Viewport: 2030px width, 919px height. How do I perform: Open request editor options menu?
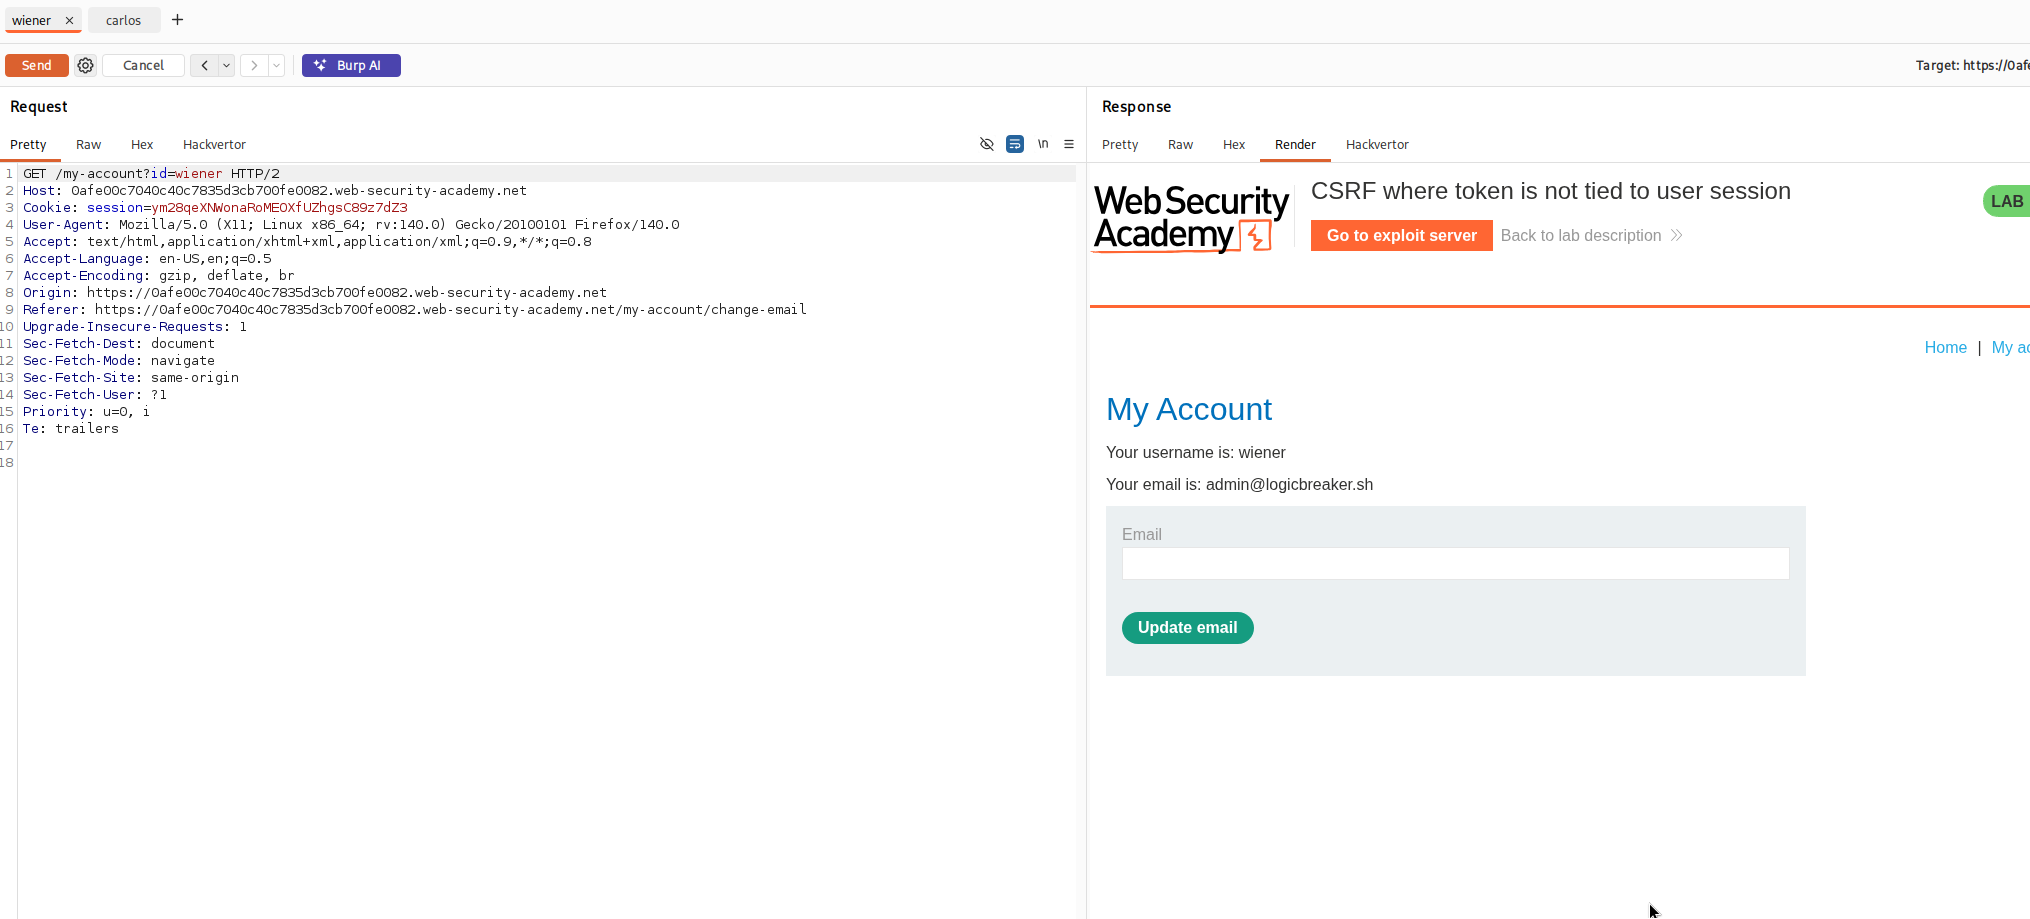[x=1069, y=144]
